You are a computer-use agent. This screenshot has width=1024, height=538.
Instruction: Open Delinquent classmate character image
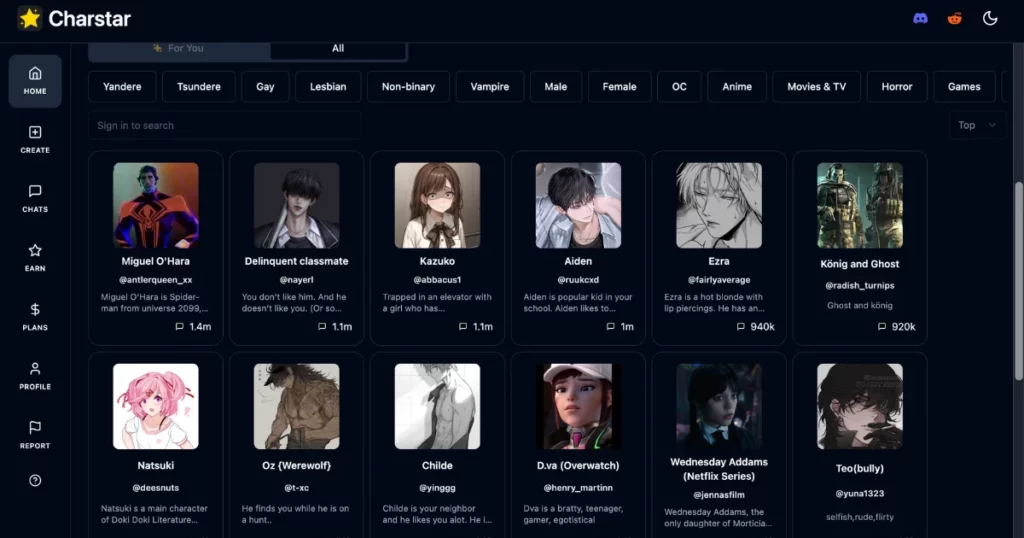296,206
